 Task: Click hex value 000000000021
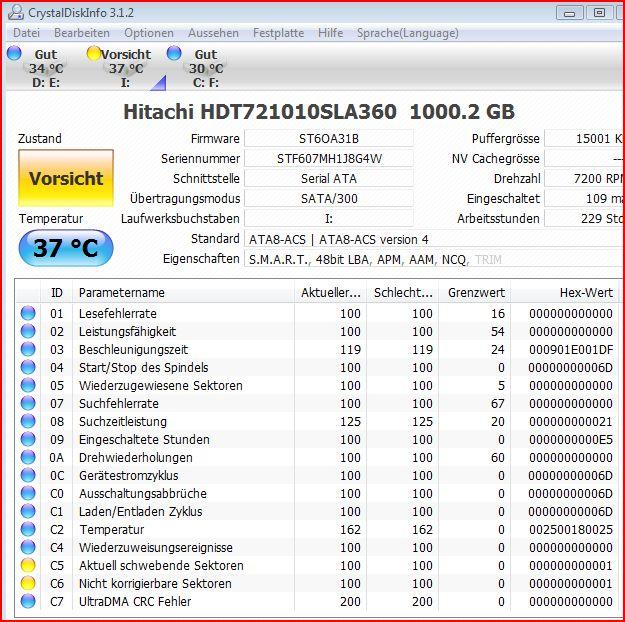[x=571, y=421]
